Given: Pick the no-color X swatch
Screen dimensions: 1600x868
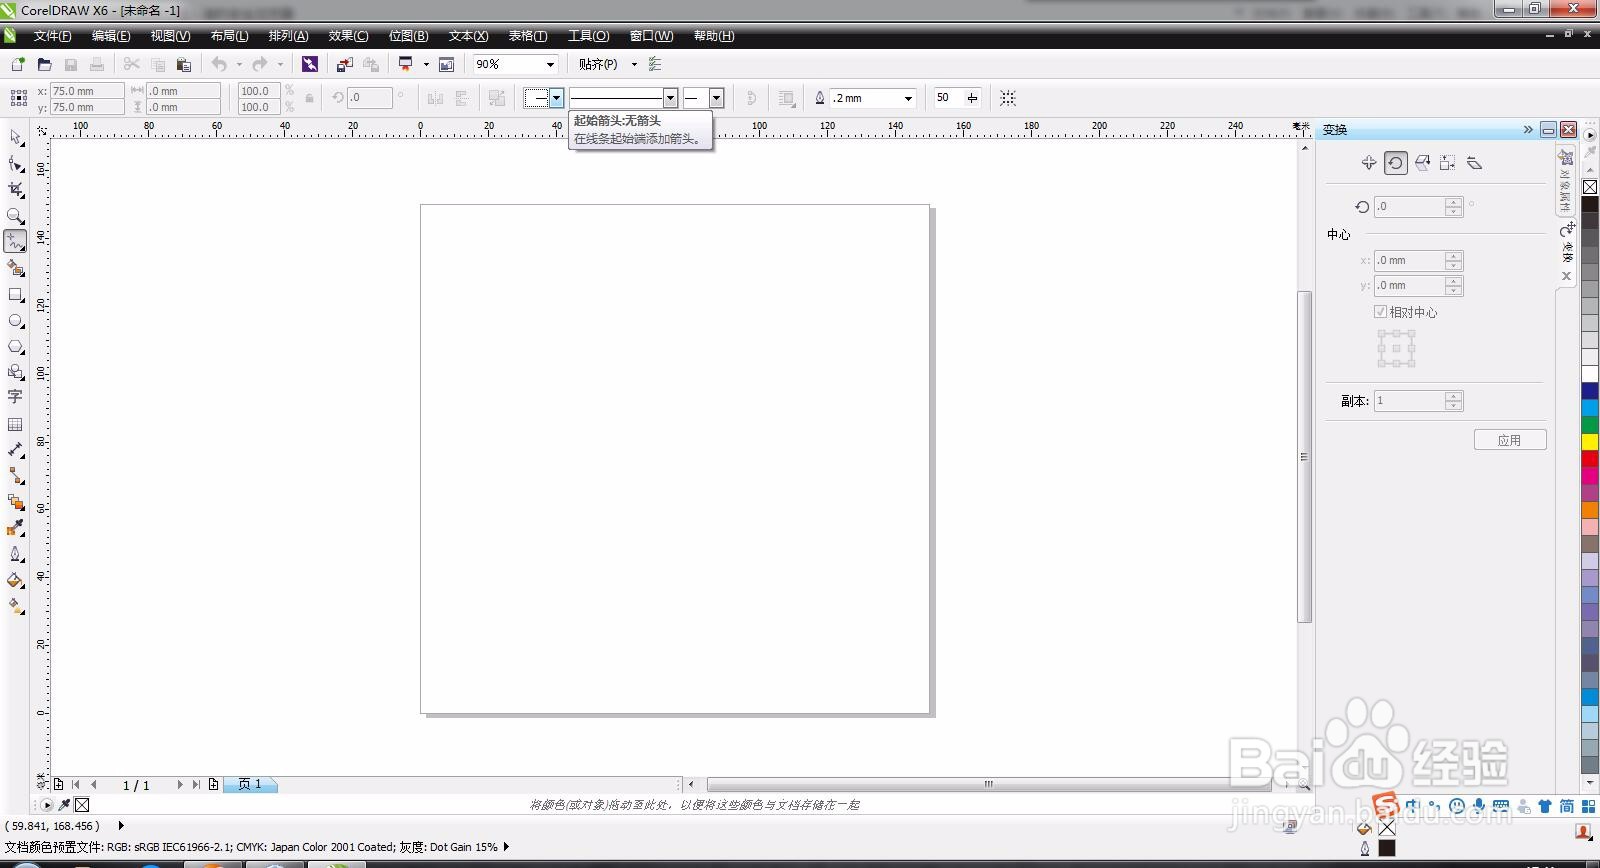Looking at the screenshot, I should click(1590, 187).
